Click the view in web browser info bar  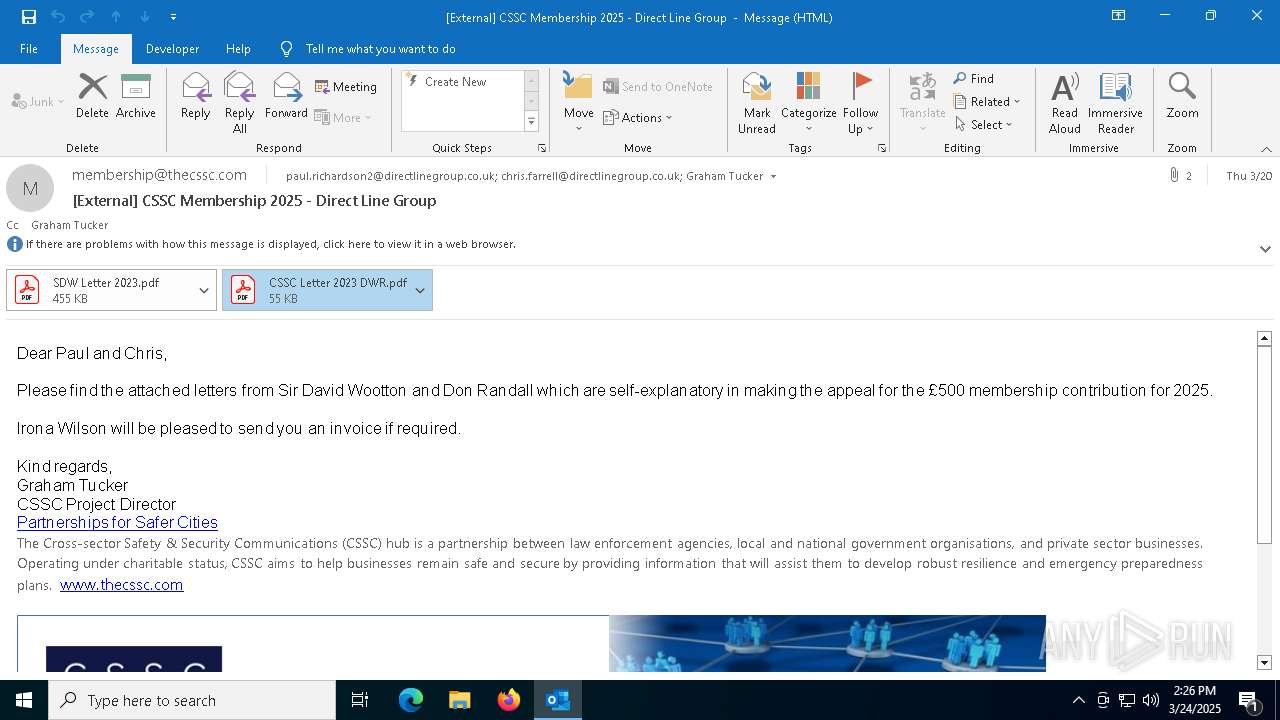pos(270,244)
